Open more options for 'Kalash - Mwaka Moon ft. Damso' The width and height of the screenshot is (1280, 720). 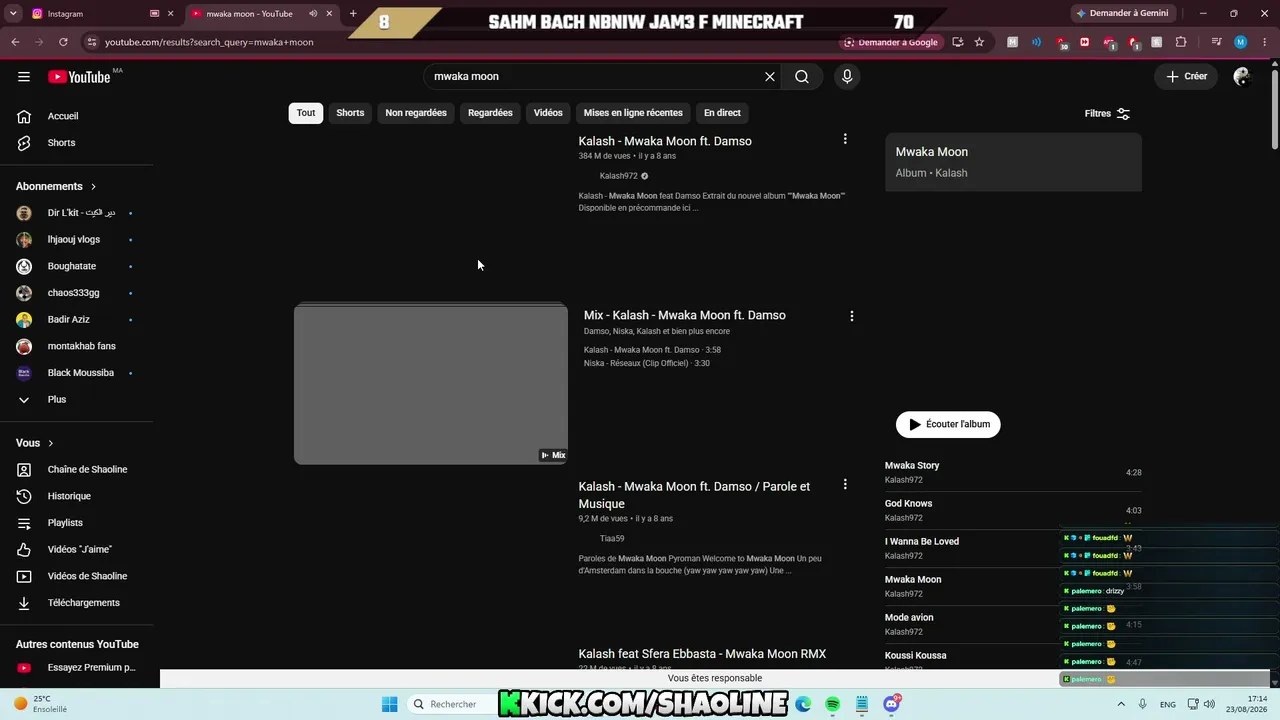845,140
